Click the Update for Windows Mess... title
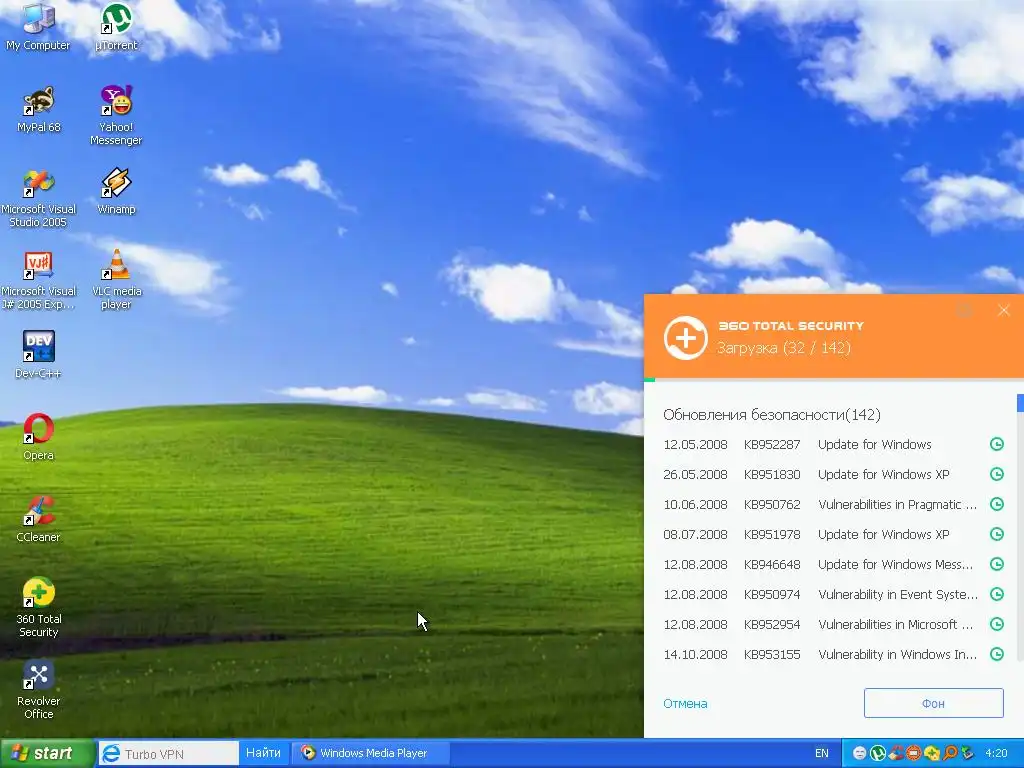Image resolution: width=1024 pixels, height=768 pixels. pos(895,564)
